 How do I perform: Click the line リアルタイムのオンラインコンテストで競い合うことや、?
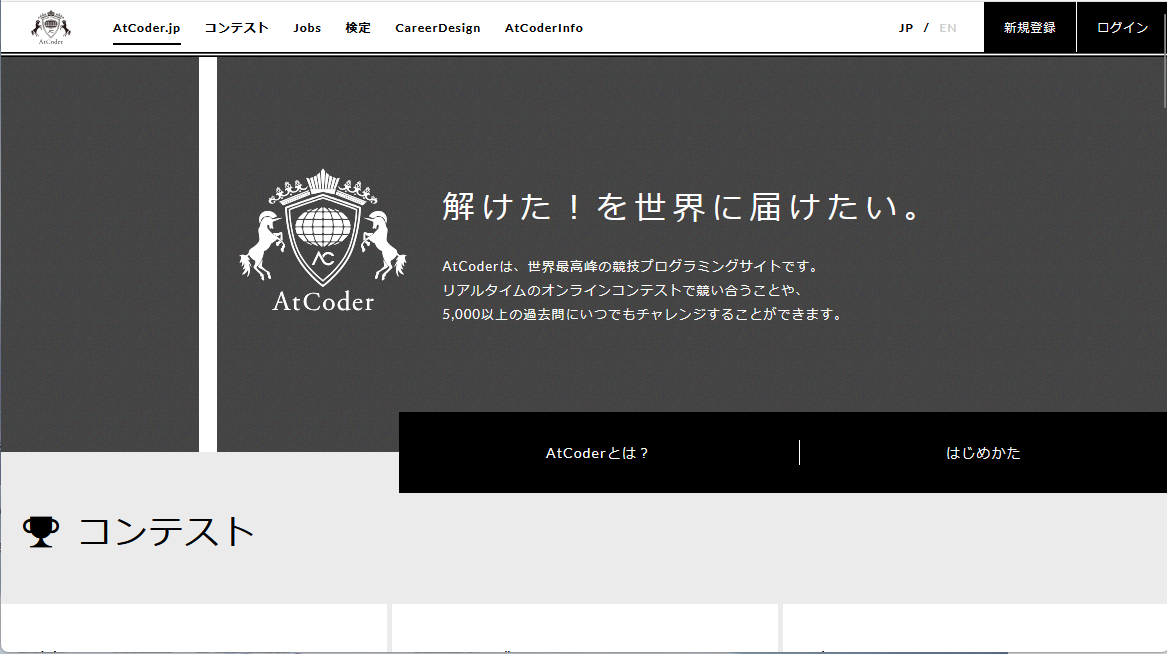click(x=621, y=290)
